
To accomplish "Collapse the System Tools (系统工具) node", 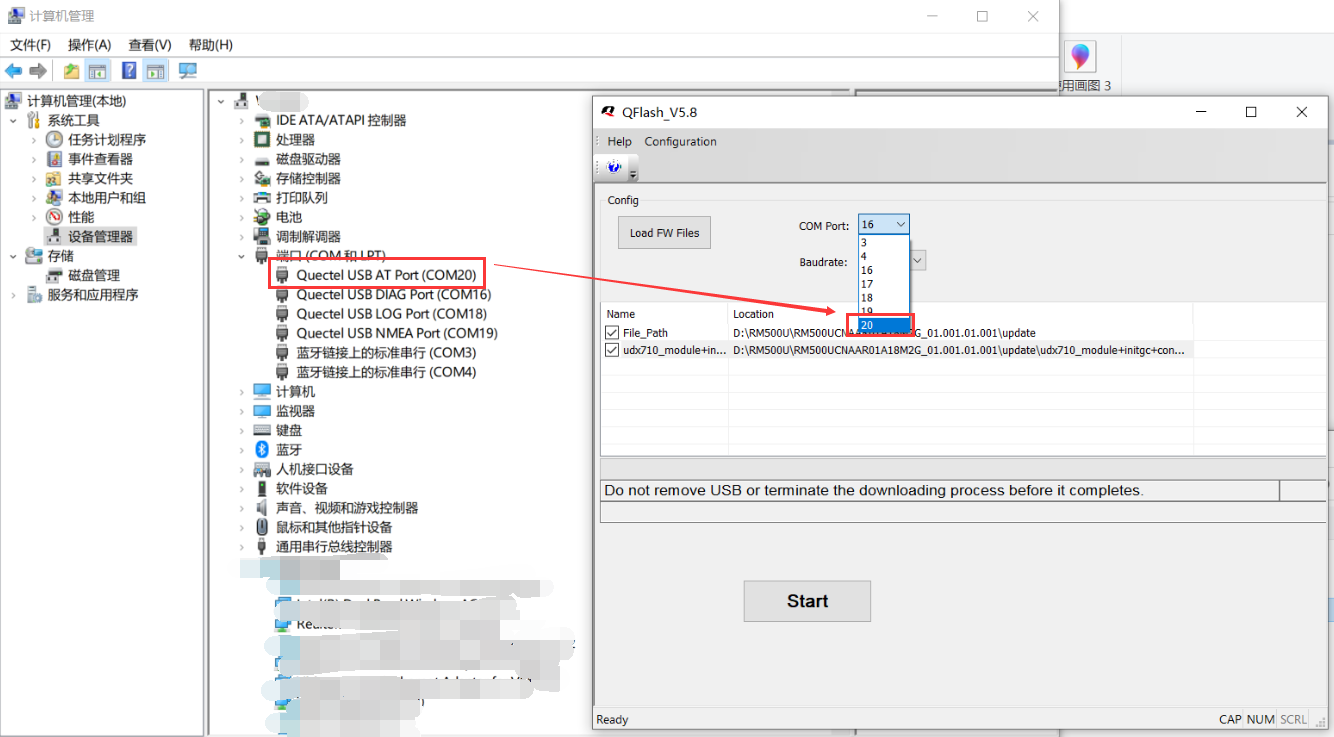I will pyautogui.click(x=13, y=121).
